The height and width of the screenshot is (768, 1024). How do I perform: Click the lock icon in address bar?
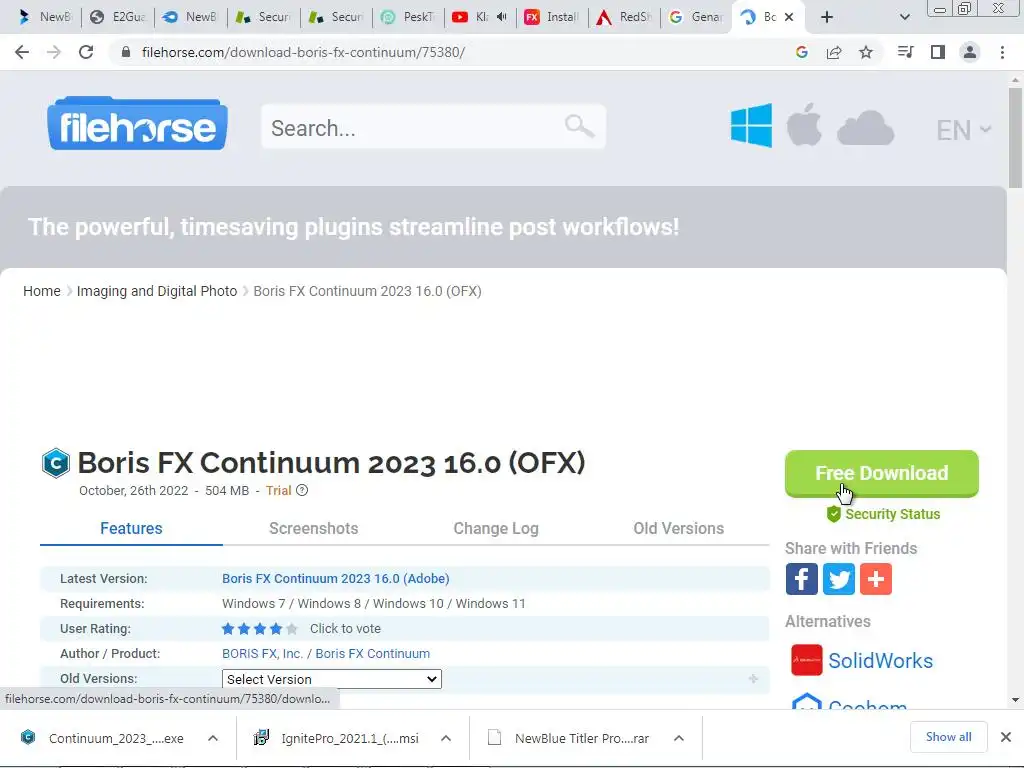[125, 52]
